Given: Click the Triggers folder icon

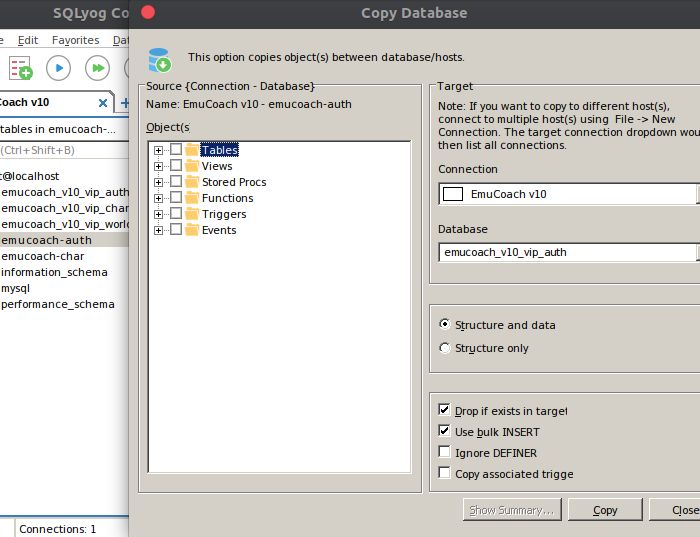Looking at the screenshot, I should (192, 214).
